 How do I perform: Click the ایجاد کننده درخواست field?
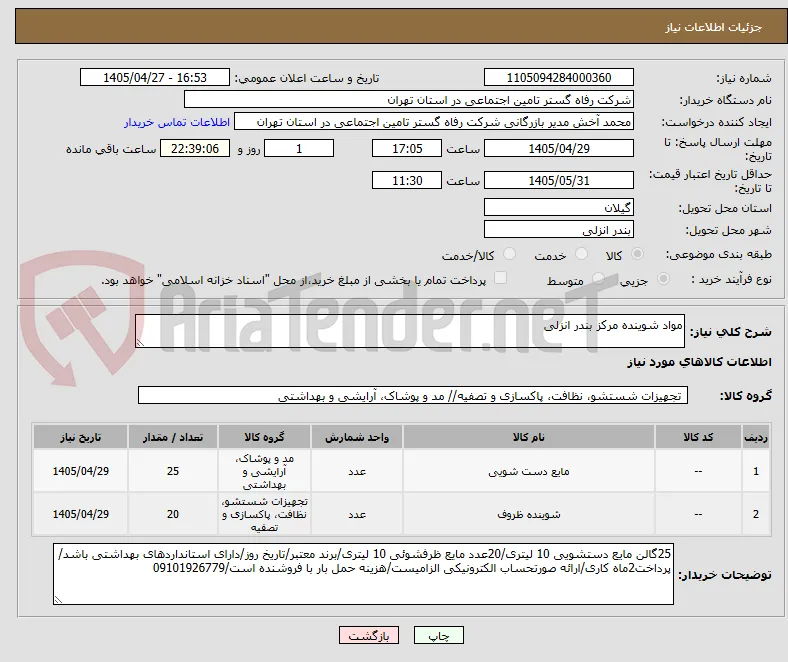point(434,122)
